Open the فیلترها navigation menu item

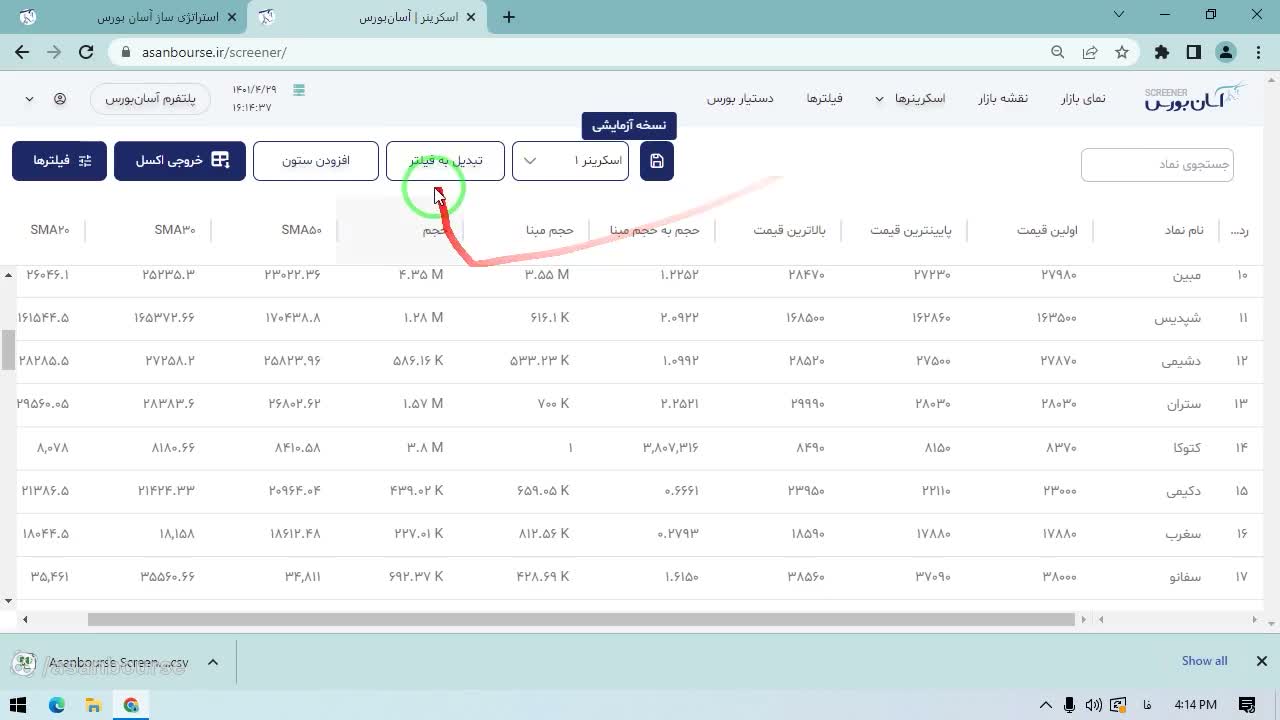[x=825, y=98]
